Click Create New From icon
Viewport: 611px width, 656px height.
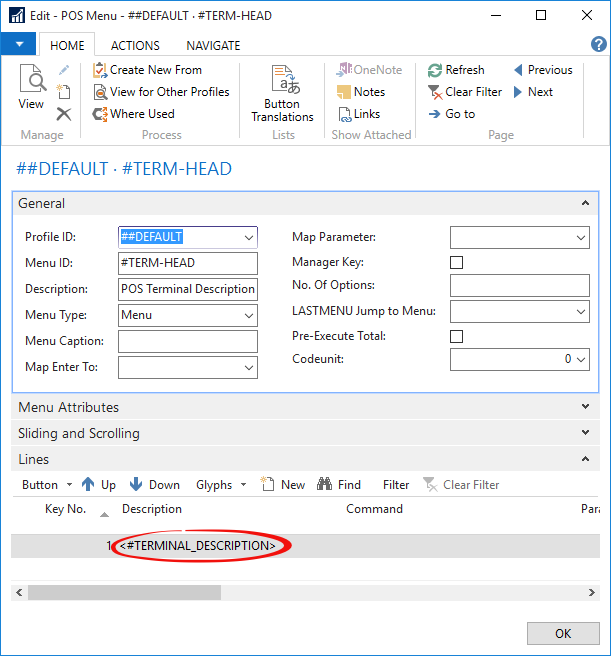[x=100, y=70]
